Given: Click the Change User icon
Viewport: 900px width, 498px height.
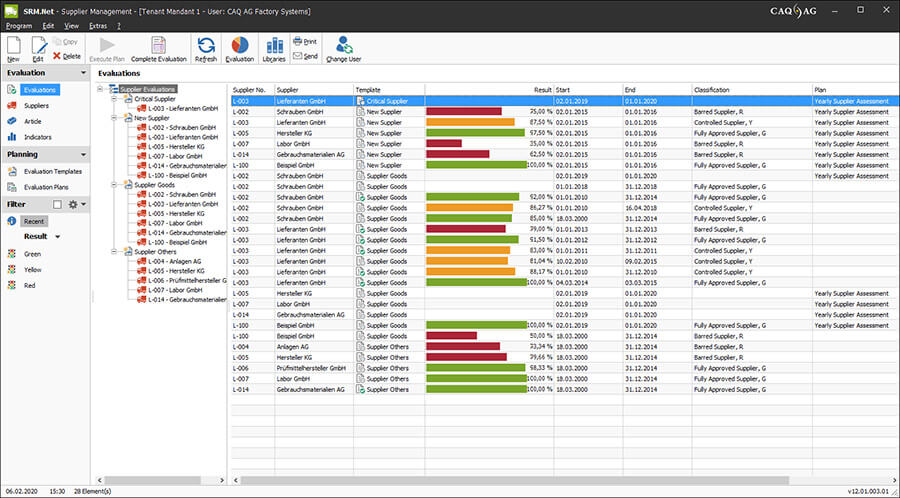Looking at the screenshot, I should pyautogui.click(x=344, y=47).
